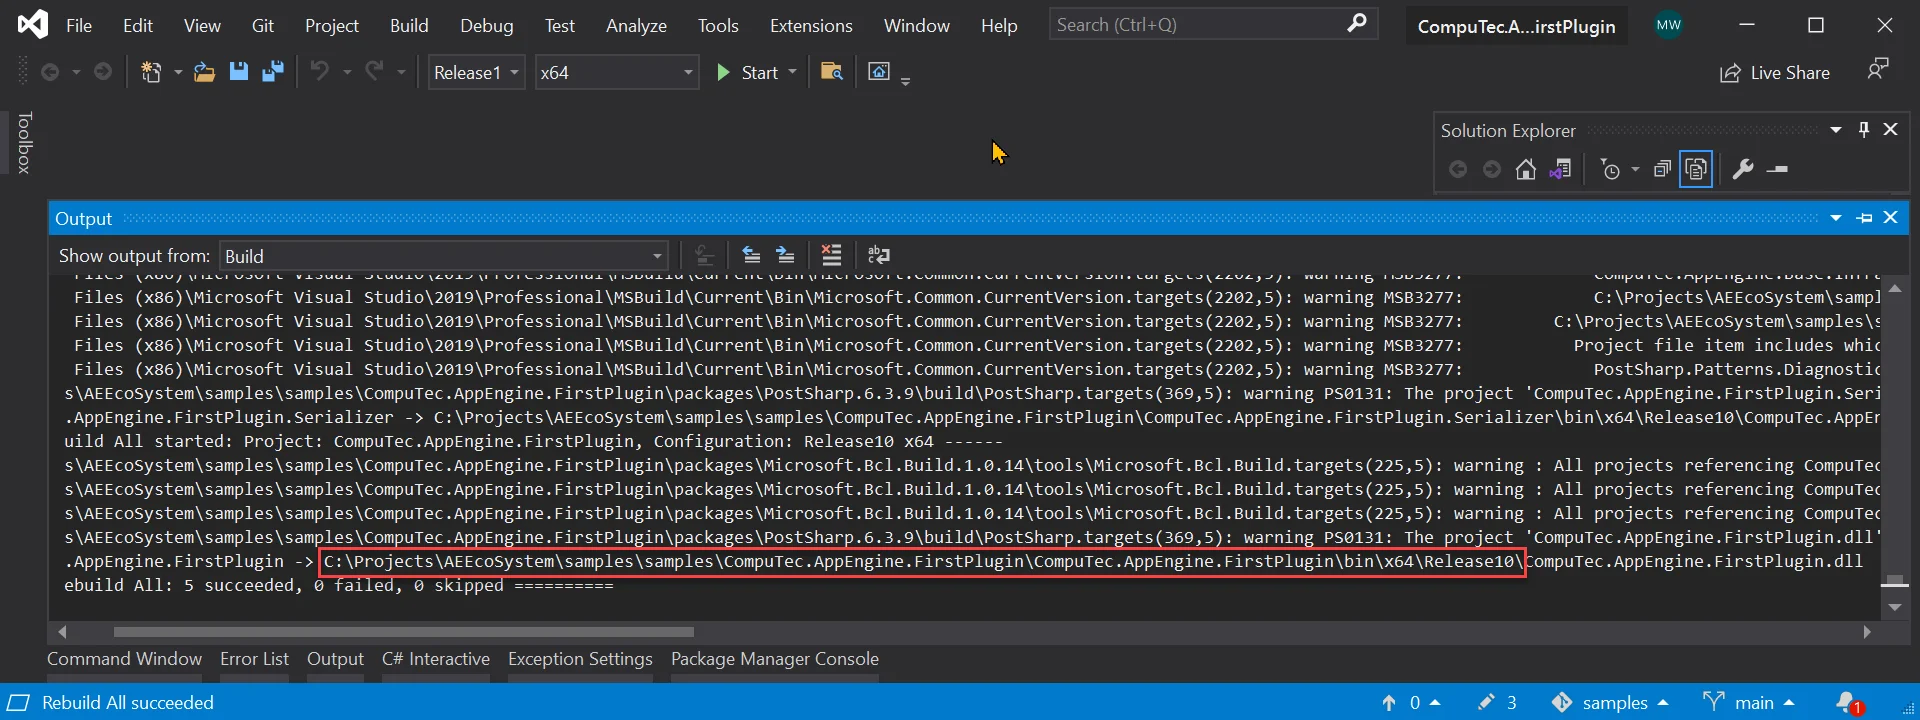Open the Build menu
Image resolution: width=1920 pixels, height=720 pixels.
point(408,26)
